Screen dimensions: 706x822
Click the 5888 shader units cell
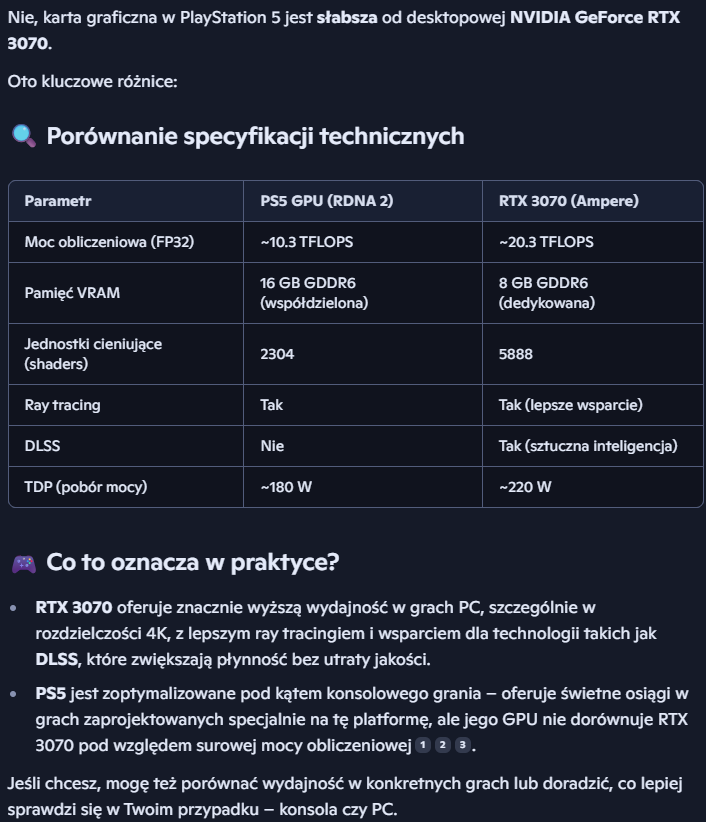[x=517, y=354]
